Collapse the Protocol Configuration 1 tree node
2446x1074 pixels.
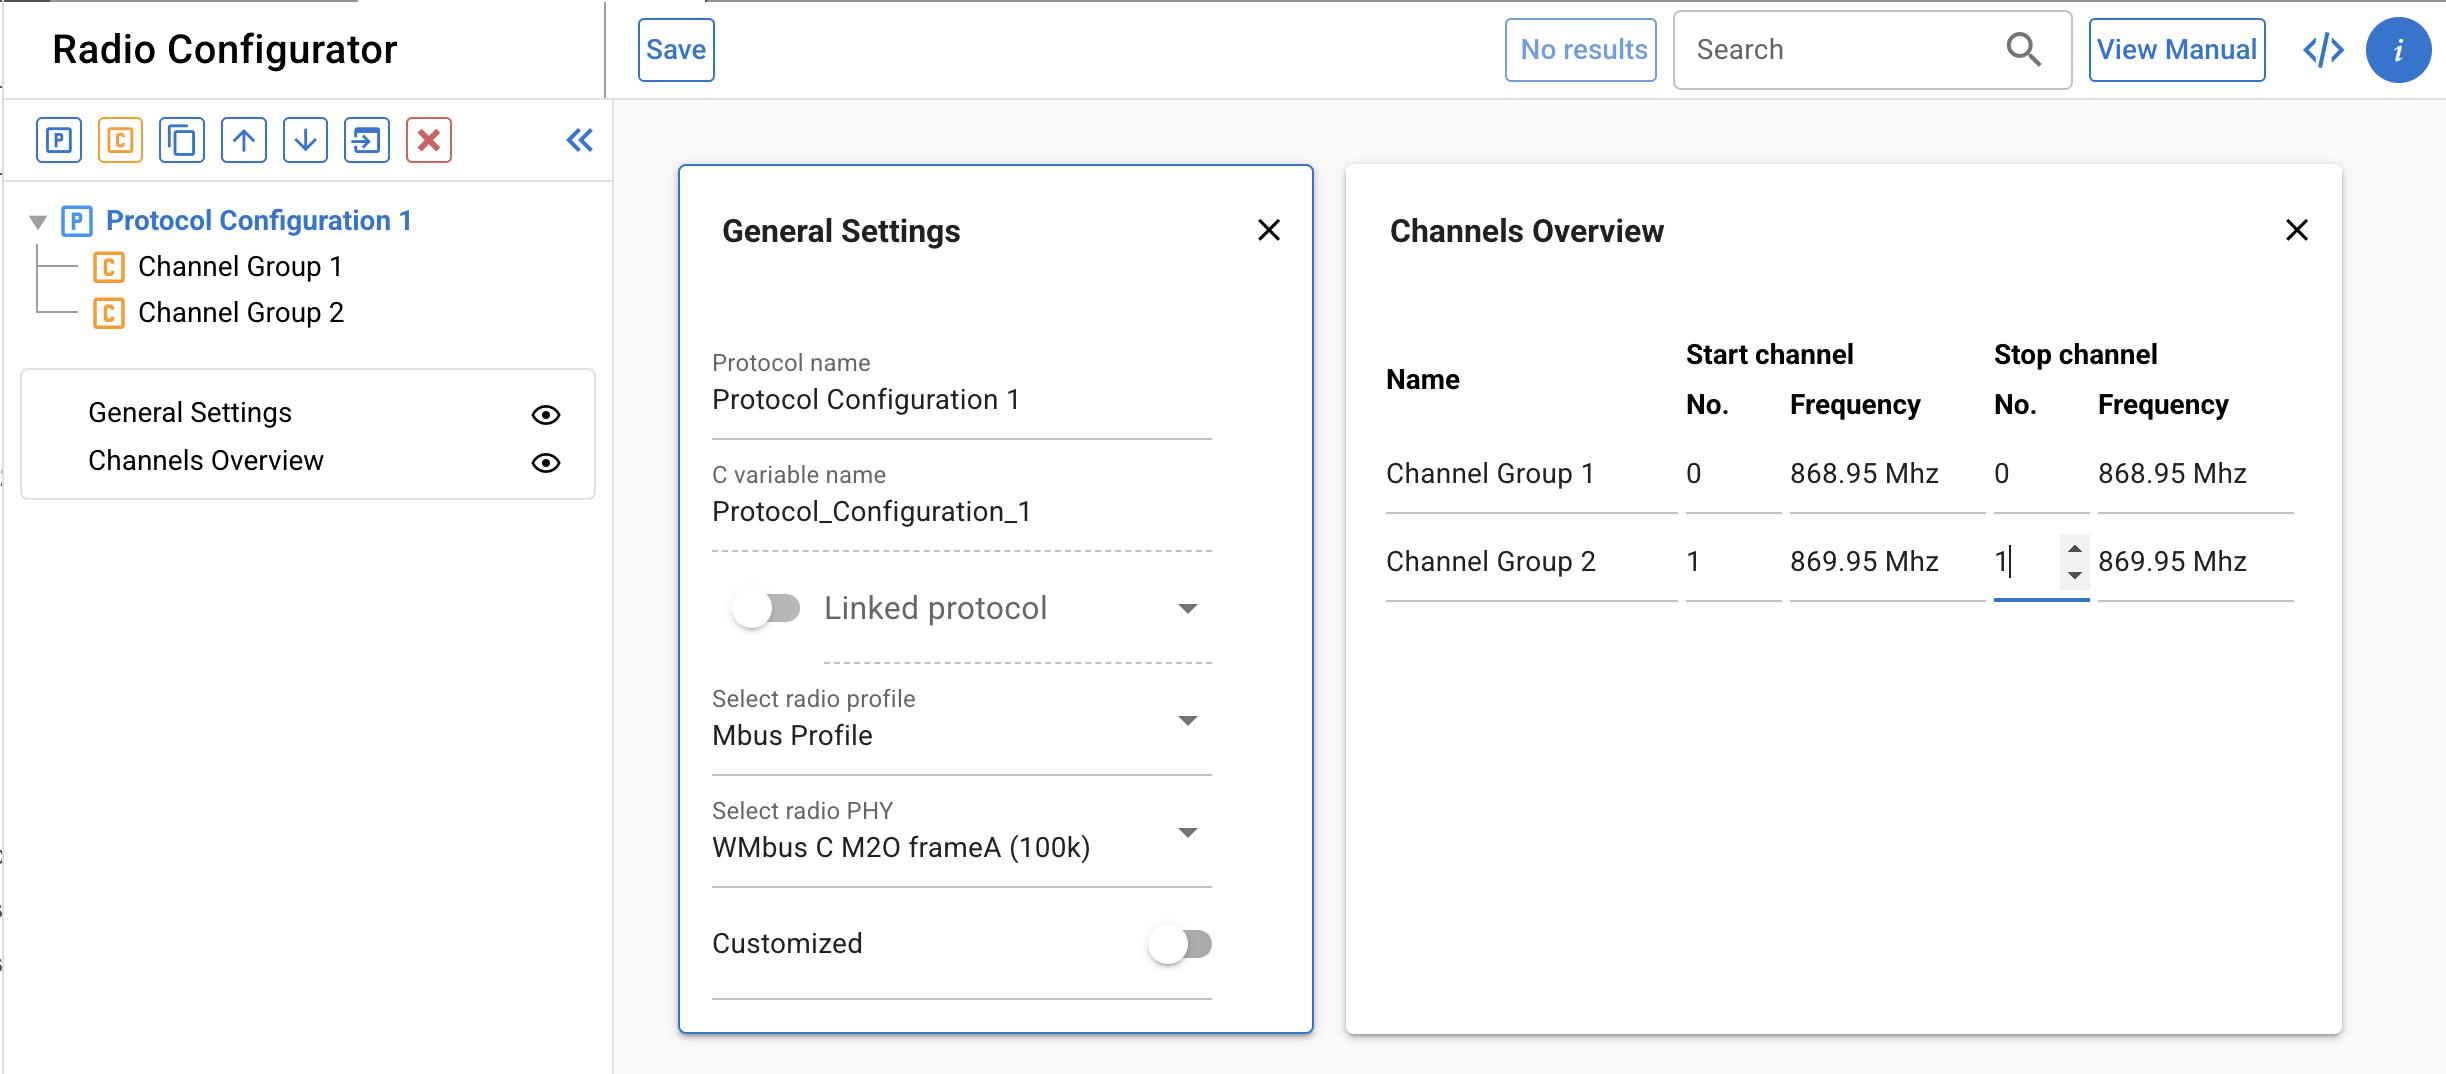pos(38,222)
